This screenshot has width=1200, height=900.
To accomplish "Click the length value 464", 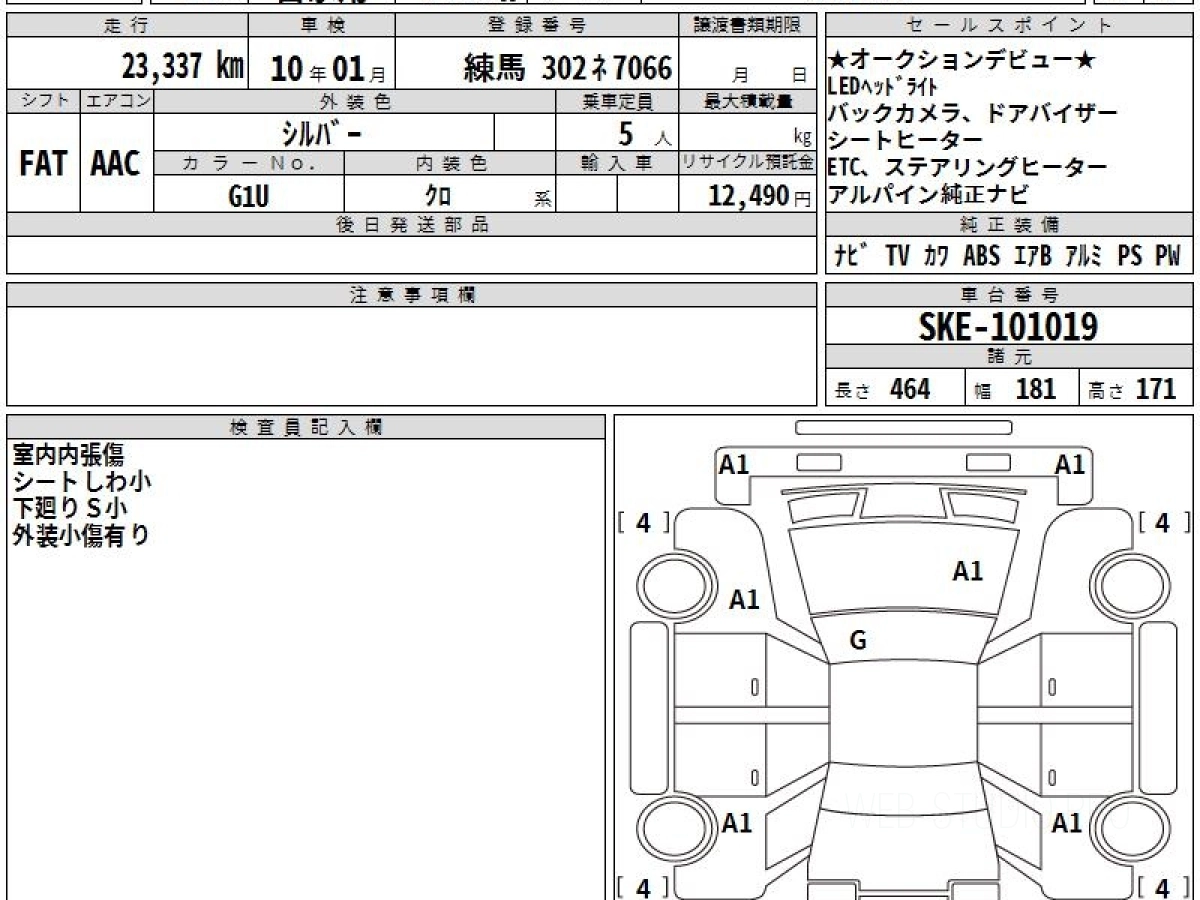I will (909, 389).
